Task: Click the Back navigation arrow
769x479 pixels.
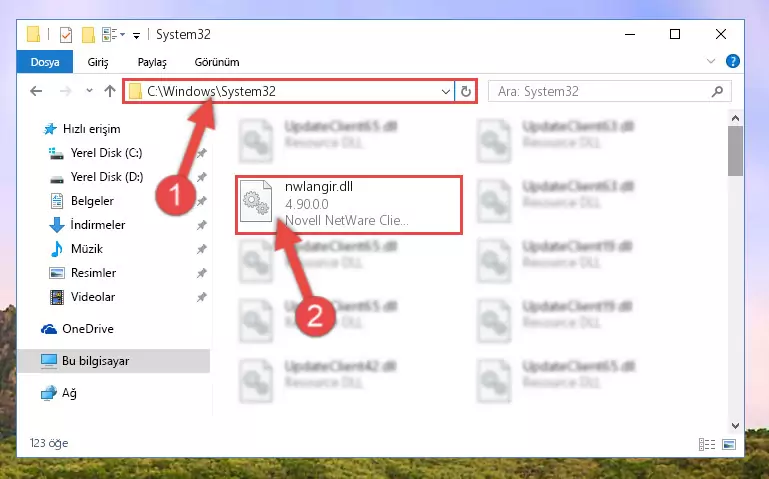Action: 36,91
